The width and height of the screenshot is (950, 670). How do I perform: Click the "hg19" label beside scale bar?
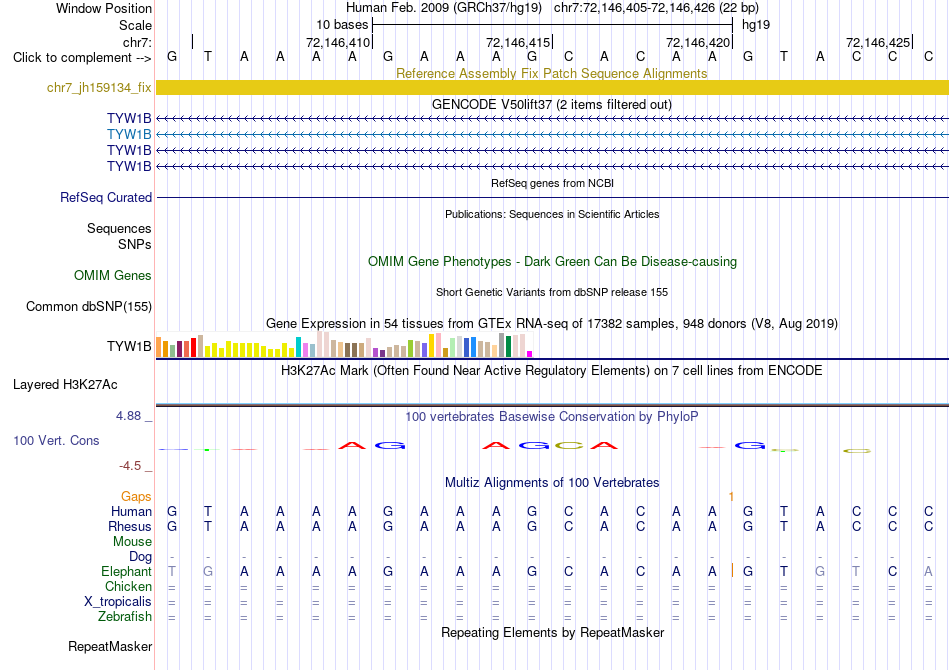756,25
